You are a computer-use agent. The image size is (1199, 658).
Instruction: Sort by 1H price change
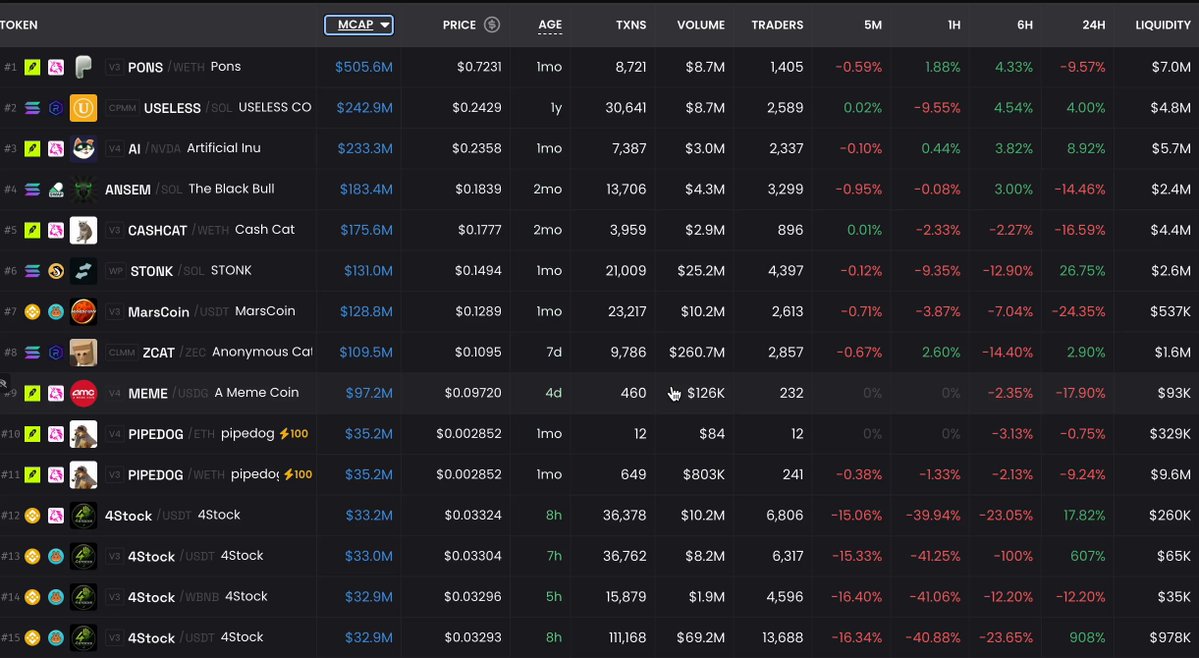(954, 25)
